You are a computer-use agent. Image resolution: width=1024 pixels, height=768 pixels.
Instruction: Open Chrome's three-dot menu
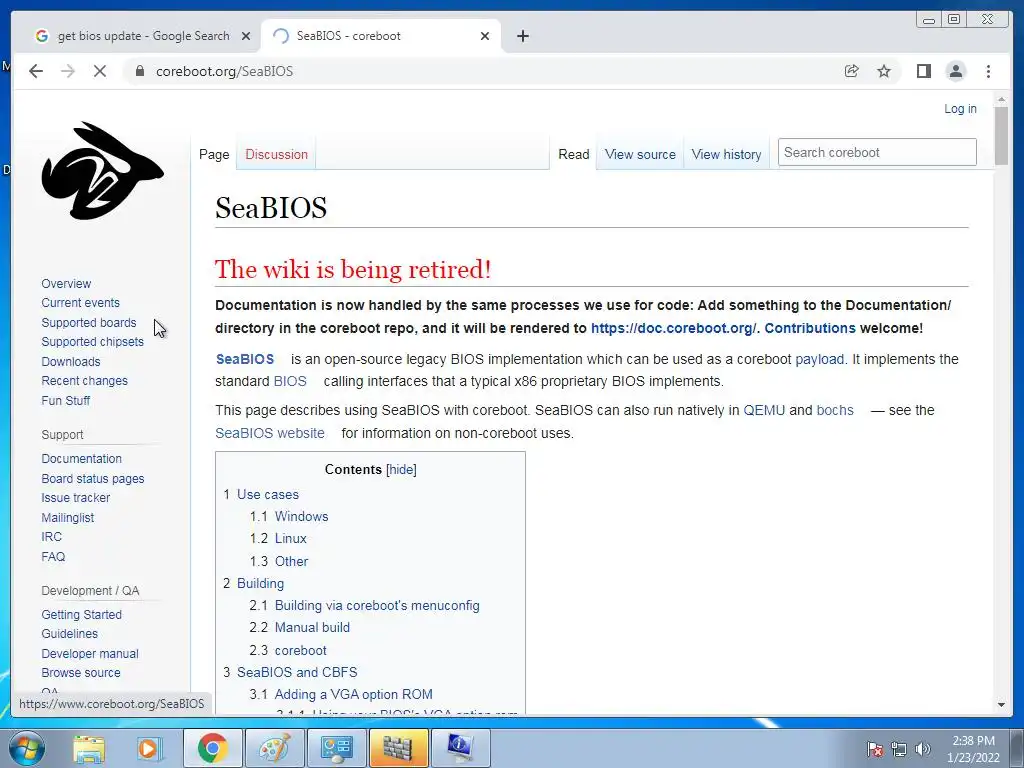click(x=988, y=71)
